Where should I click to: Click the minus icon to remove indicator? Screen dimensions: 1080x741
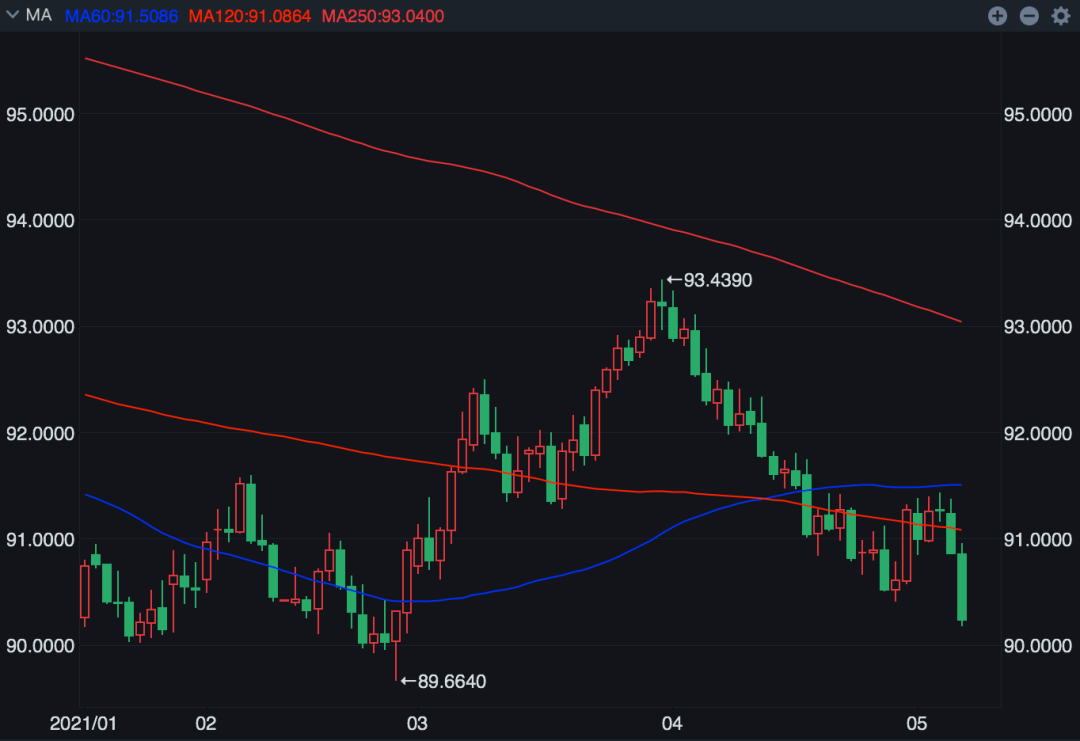tap(1028, 15)
